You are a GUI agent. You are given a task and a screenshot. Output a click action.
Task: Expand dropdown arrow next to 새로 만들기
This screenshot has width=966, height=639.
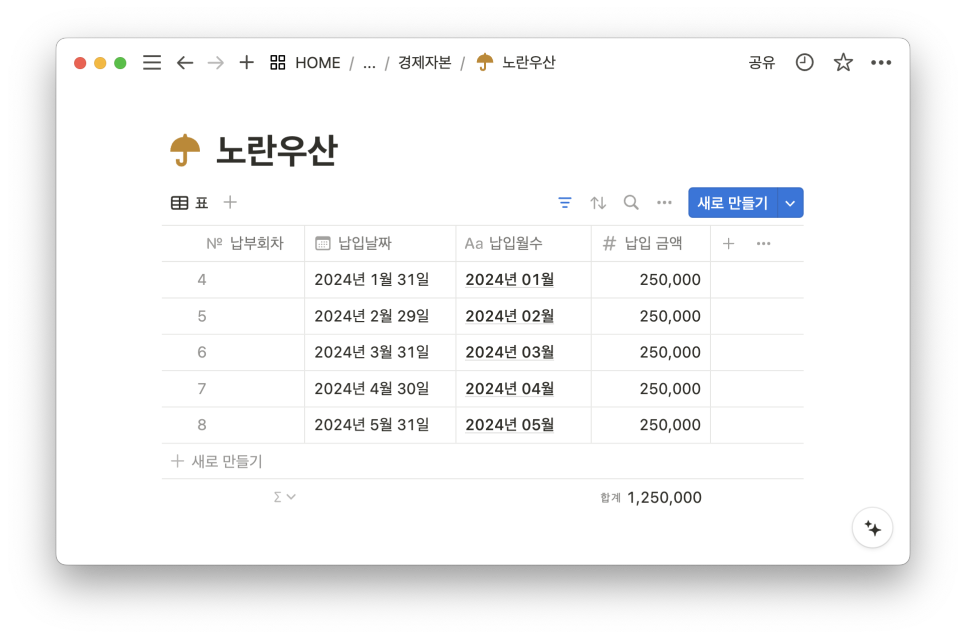coord(790,203)
